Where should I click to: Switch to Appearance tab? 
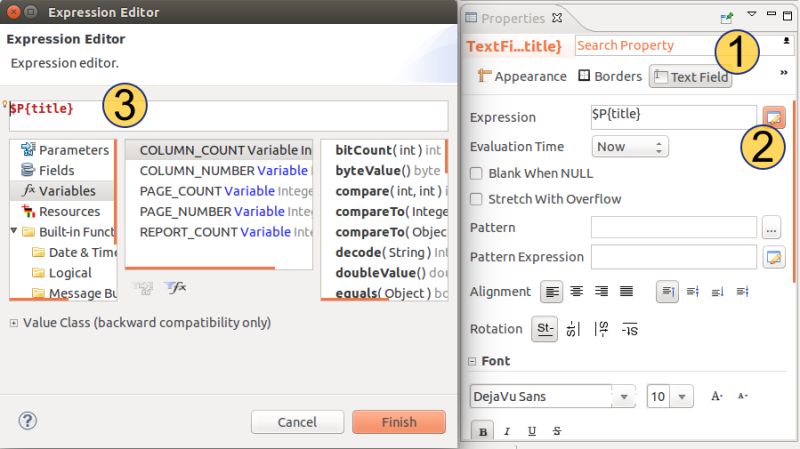(522, 77)
